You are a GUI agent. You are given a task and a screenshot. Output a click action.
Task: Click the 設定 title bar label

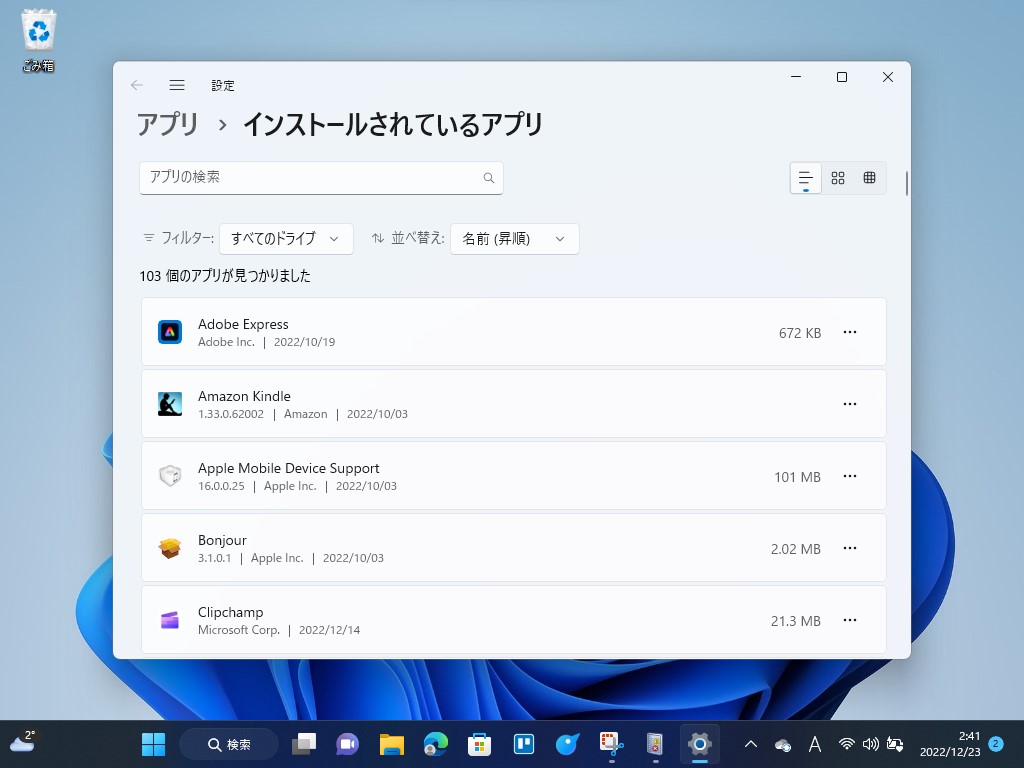[223, 85]
